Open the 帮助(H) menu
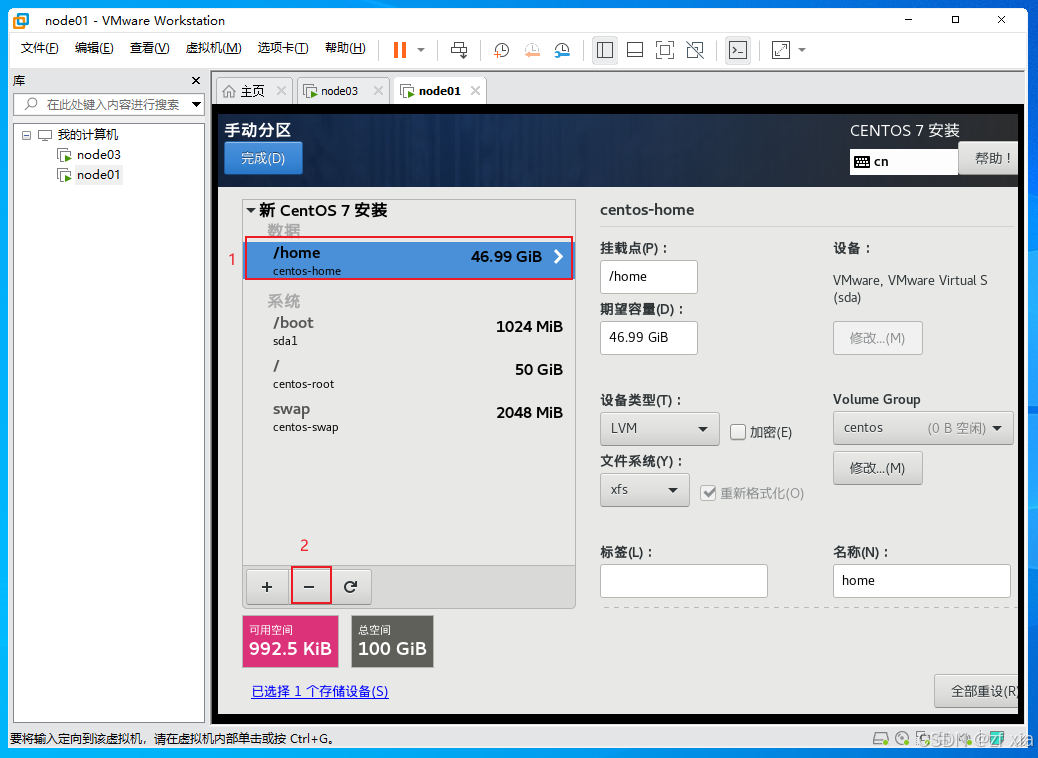Screen dimensions: 1038x758 pos(345,48)
